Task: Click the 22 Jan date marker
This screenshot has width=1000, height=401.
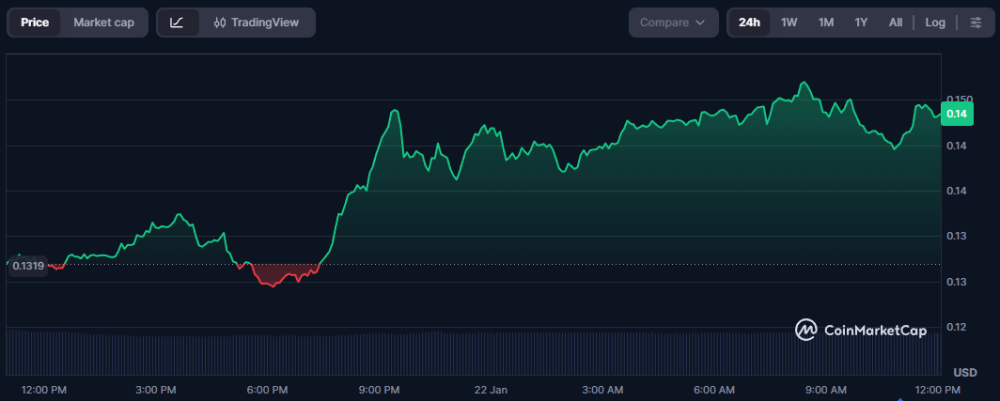Action: (x=491, y=389)
